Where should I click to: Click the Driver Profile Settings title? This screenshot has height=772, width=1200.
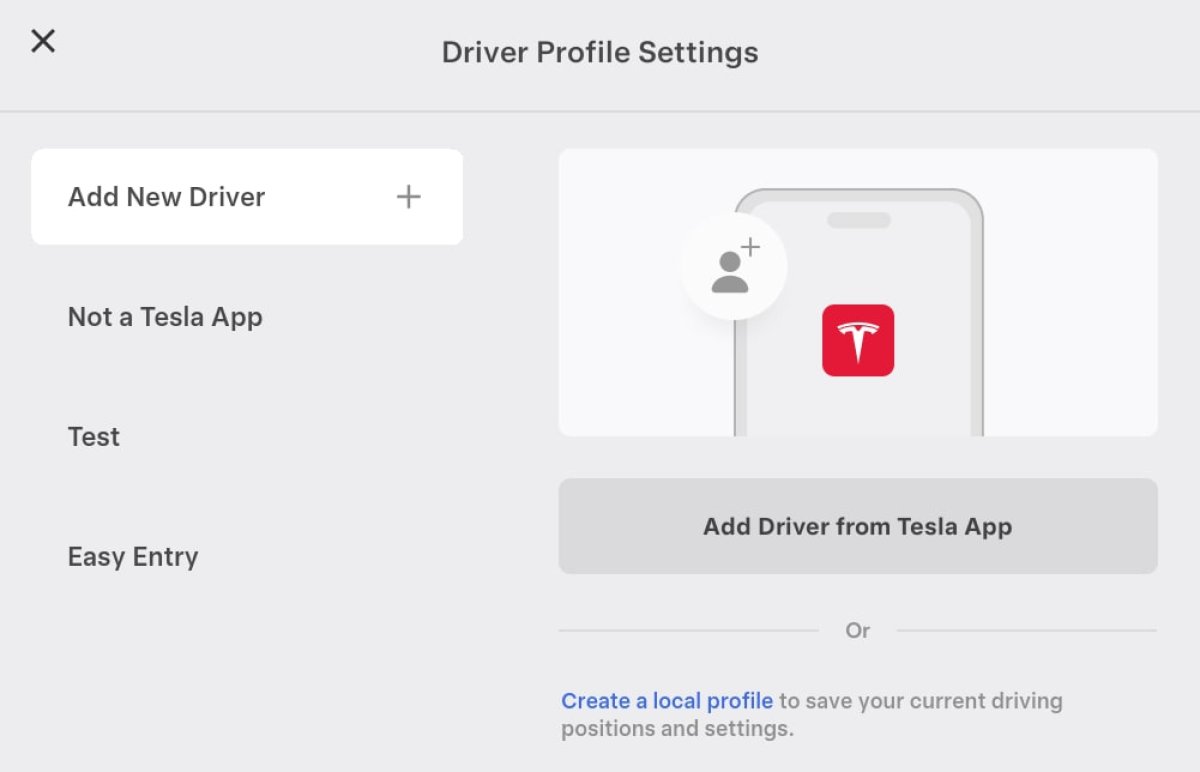pos(600,52)
